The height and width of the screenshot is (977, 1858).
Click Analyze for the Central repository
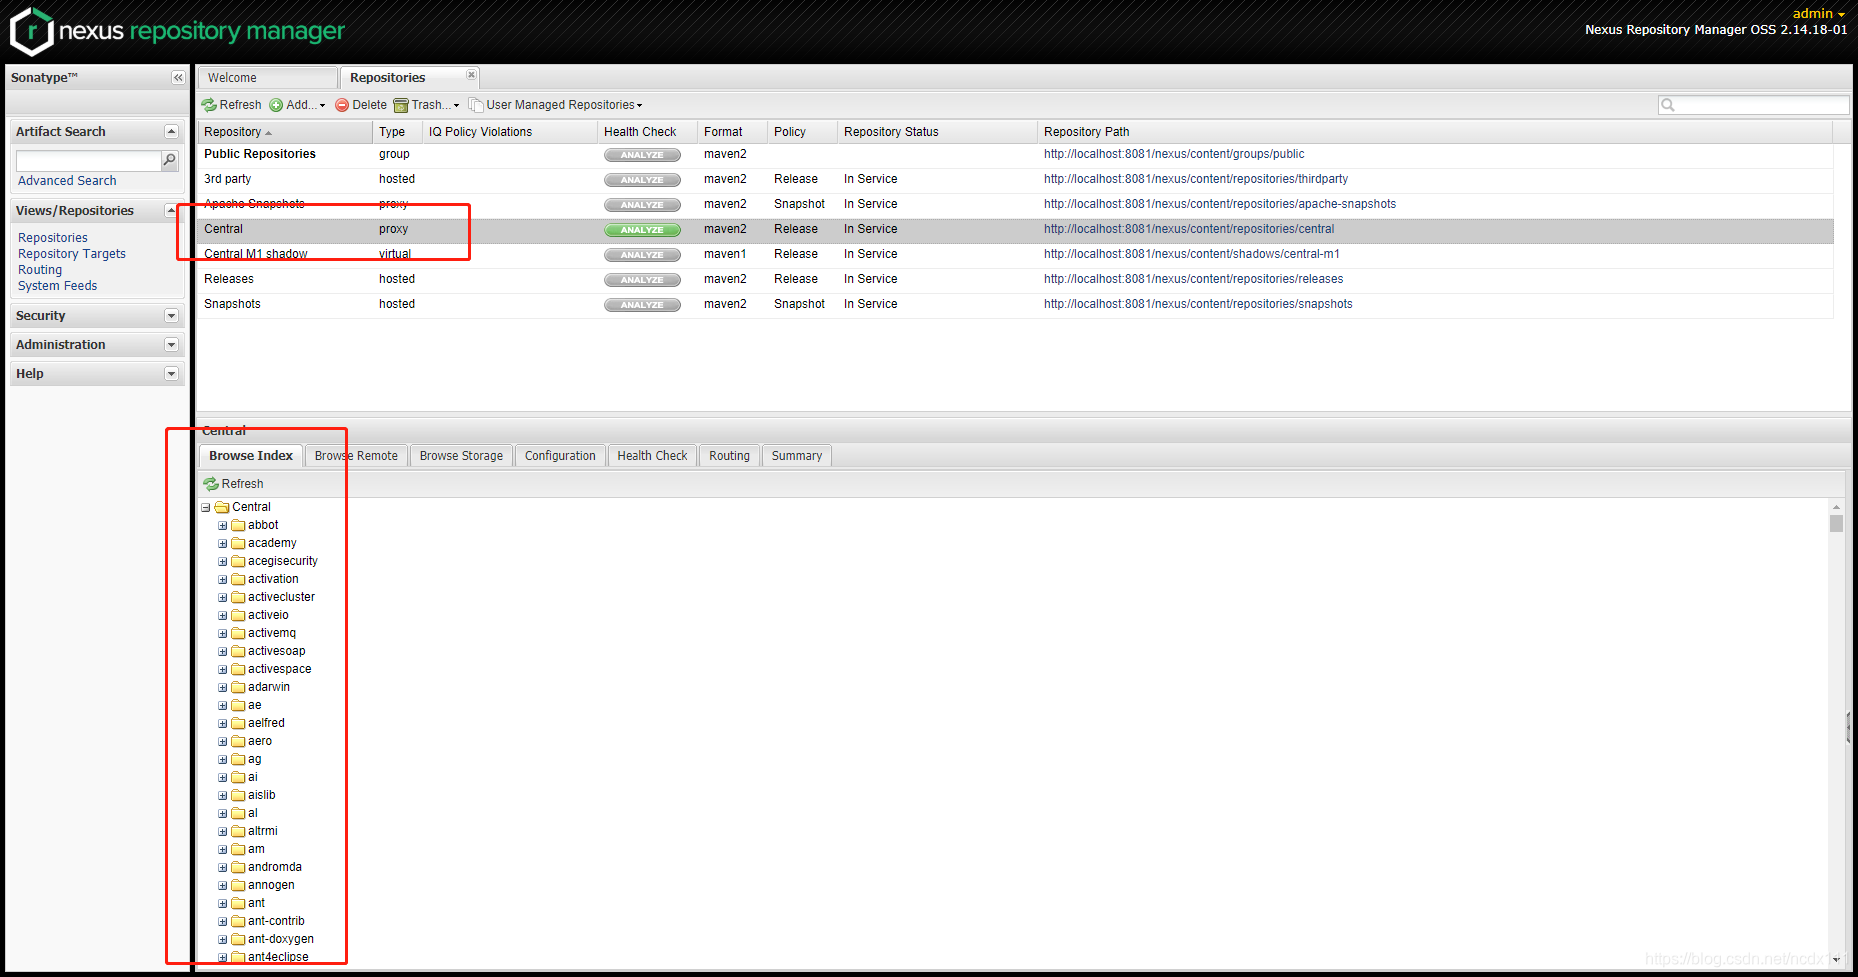click(x=642, y=230)
